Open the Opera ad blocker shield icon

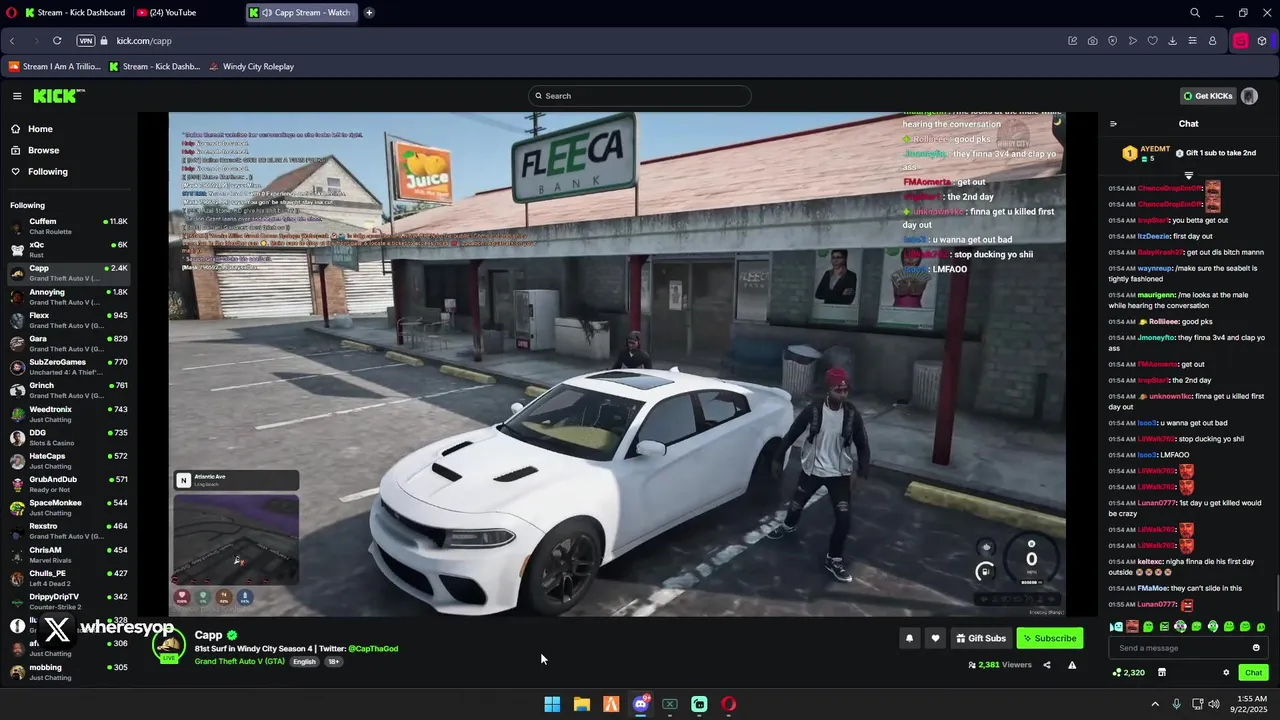[1112, 41]
